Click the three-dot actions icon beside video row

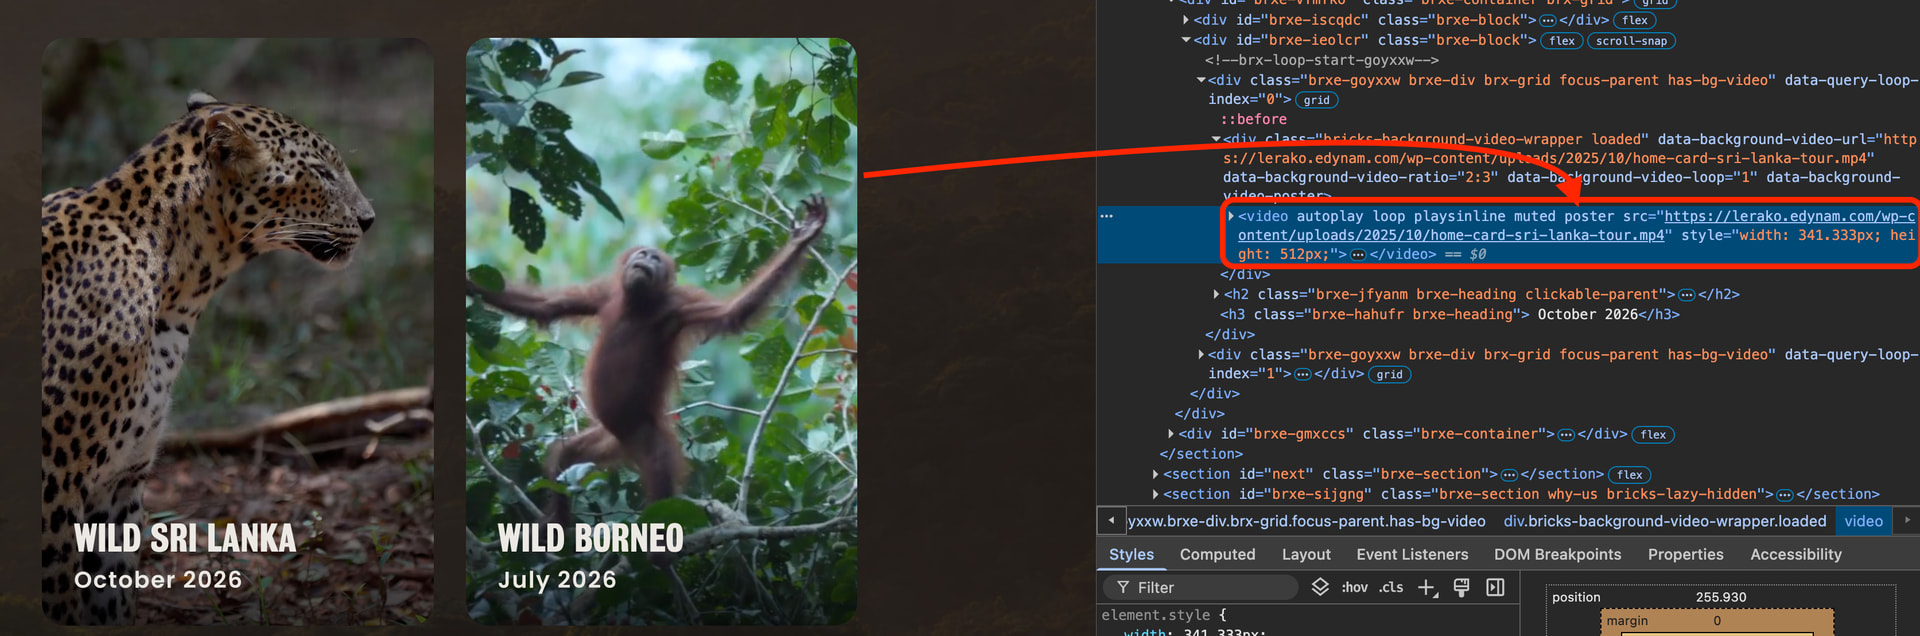tap(1106, 216)
